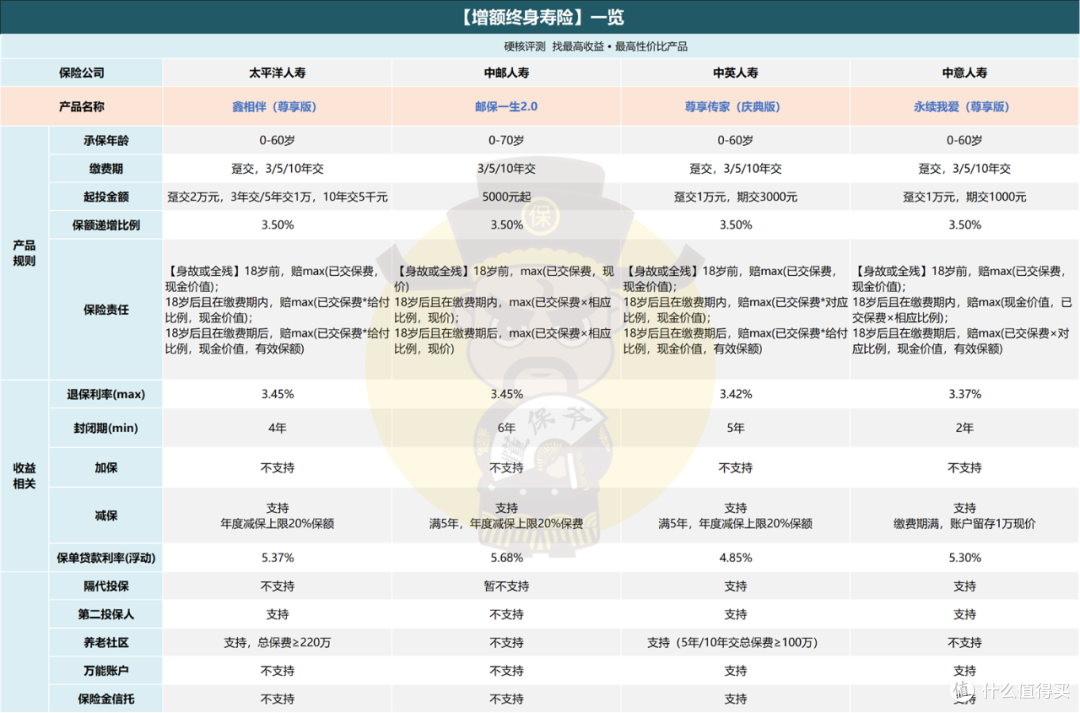This screenshot has height=713, width=1080.
Task: Click the 保险责任 row label
Action: 106,310
